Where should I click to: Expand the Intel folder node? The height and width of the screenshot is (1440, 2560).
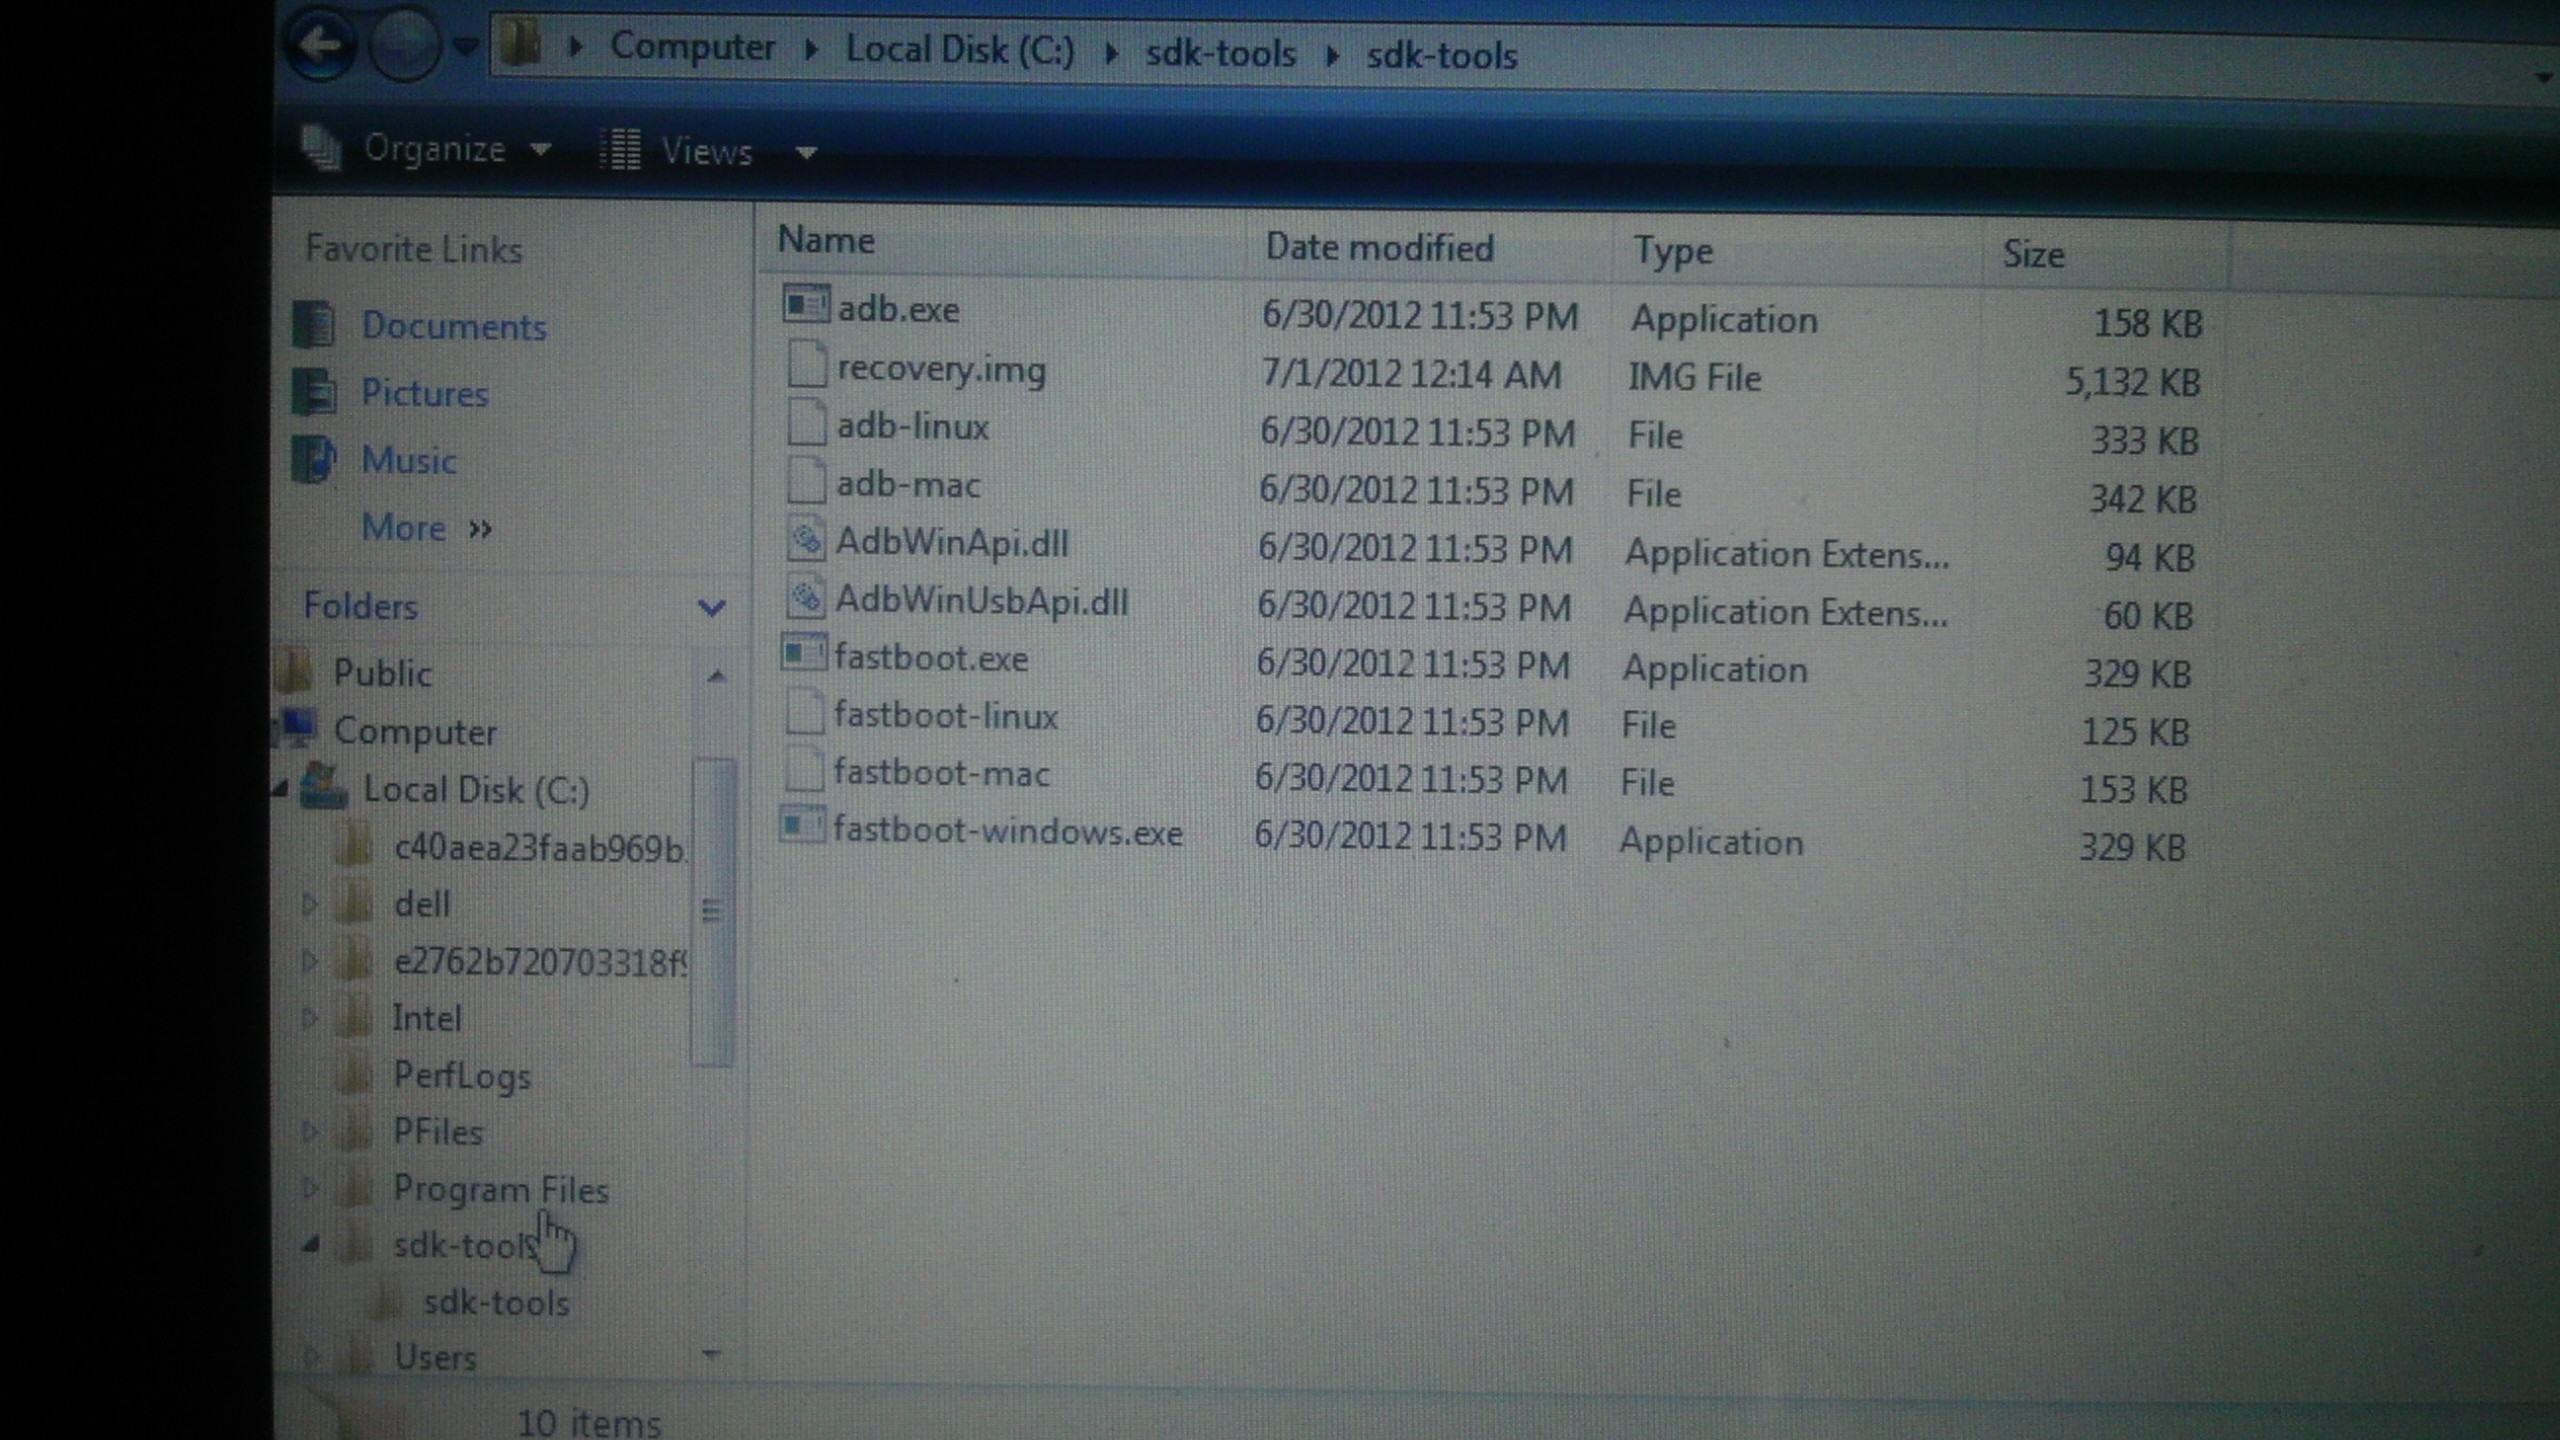pos(310,1019)
